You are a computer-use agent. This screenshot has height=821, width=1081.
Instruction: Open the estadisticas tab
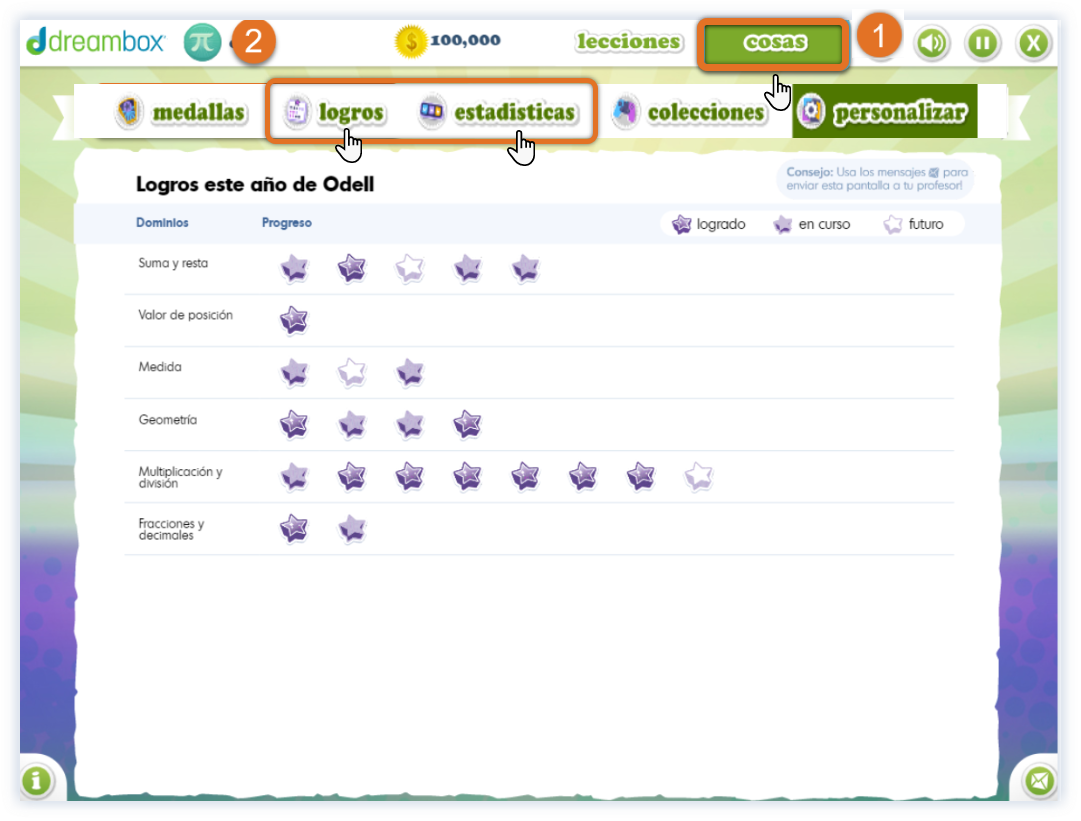497,112
